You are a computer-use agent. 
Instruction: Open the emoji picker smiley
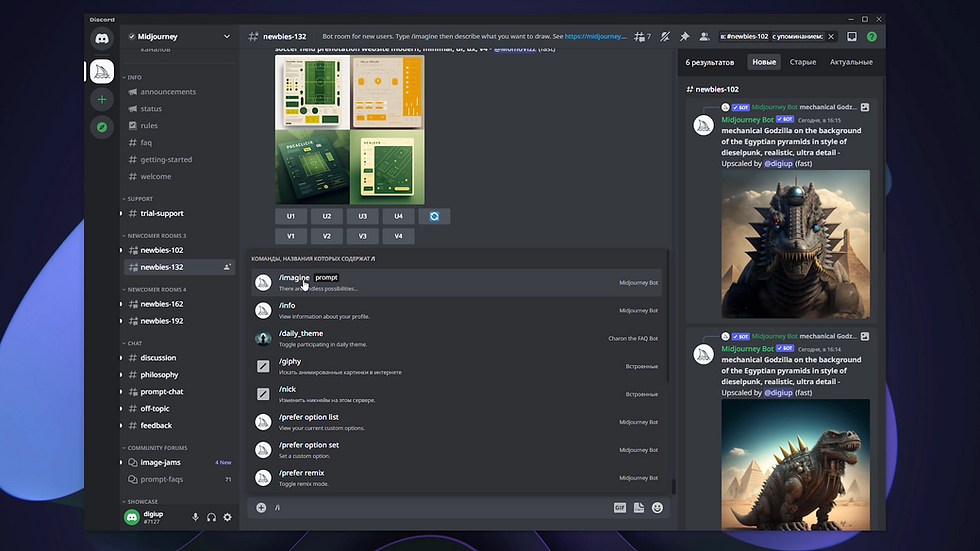click(657, 508)
